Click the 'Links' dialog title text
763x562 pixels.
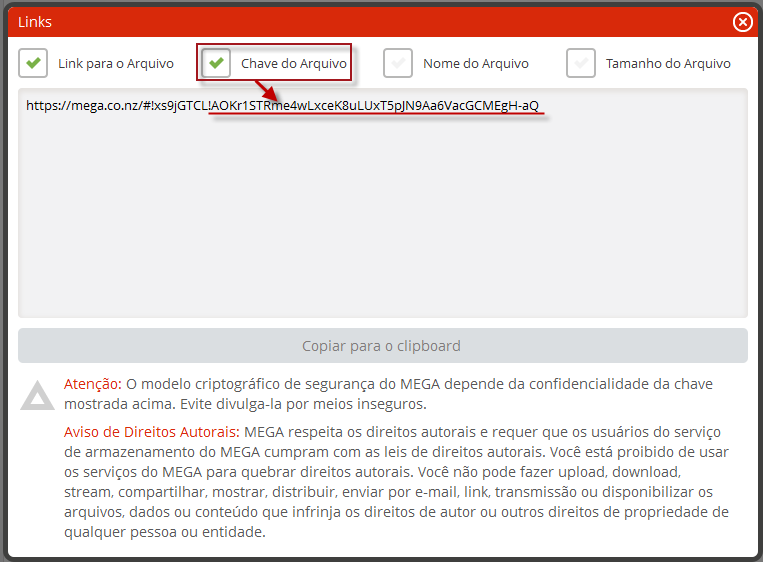35,22
